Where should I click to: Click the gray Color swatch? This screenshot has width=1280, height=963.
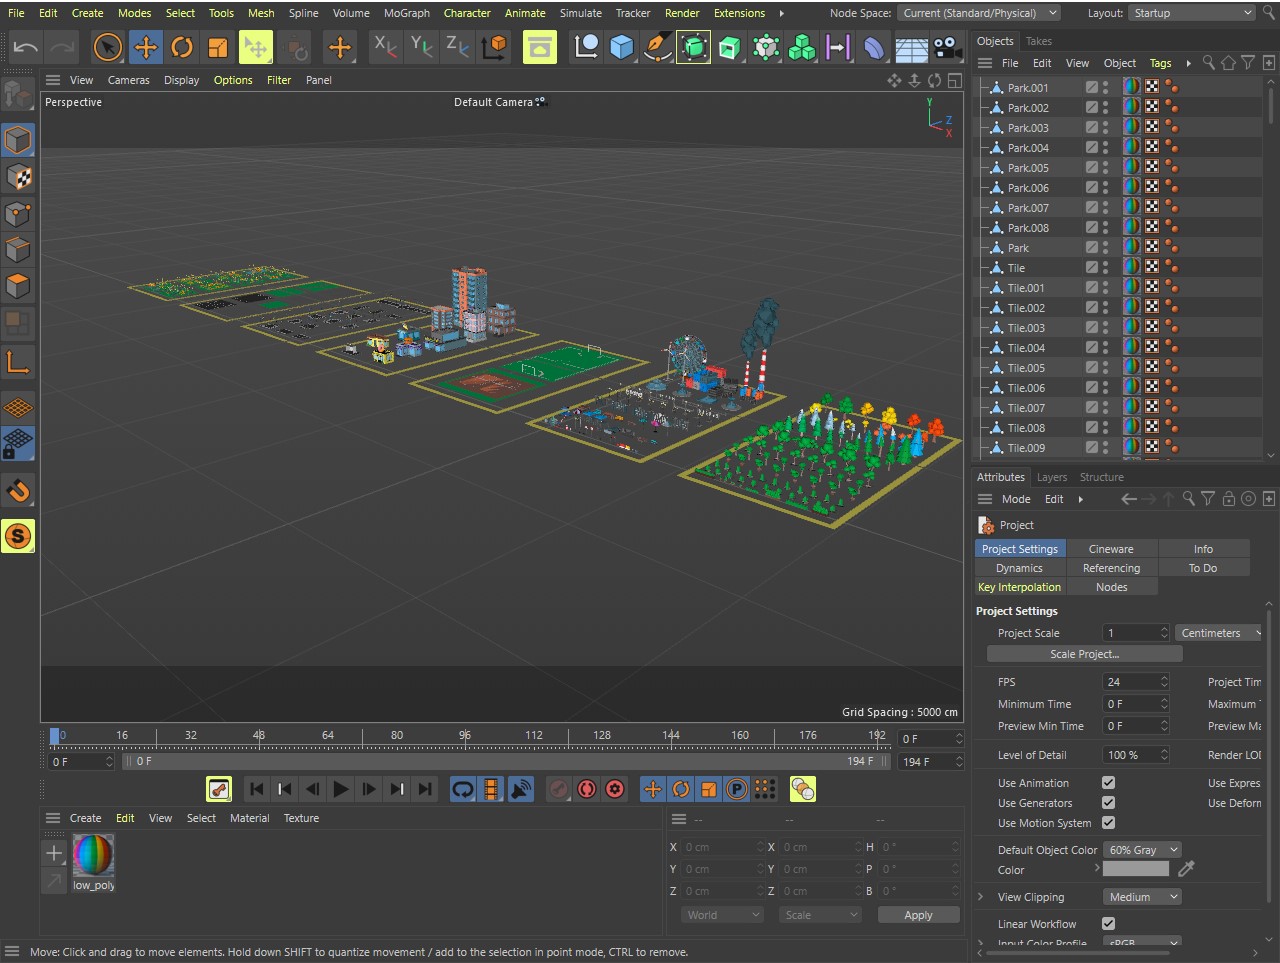pyautogui.click(x=1135, y=870)
